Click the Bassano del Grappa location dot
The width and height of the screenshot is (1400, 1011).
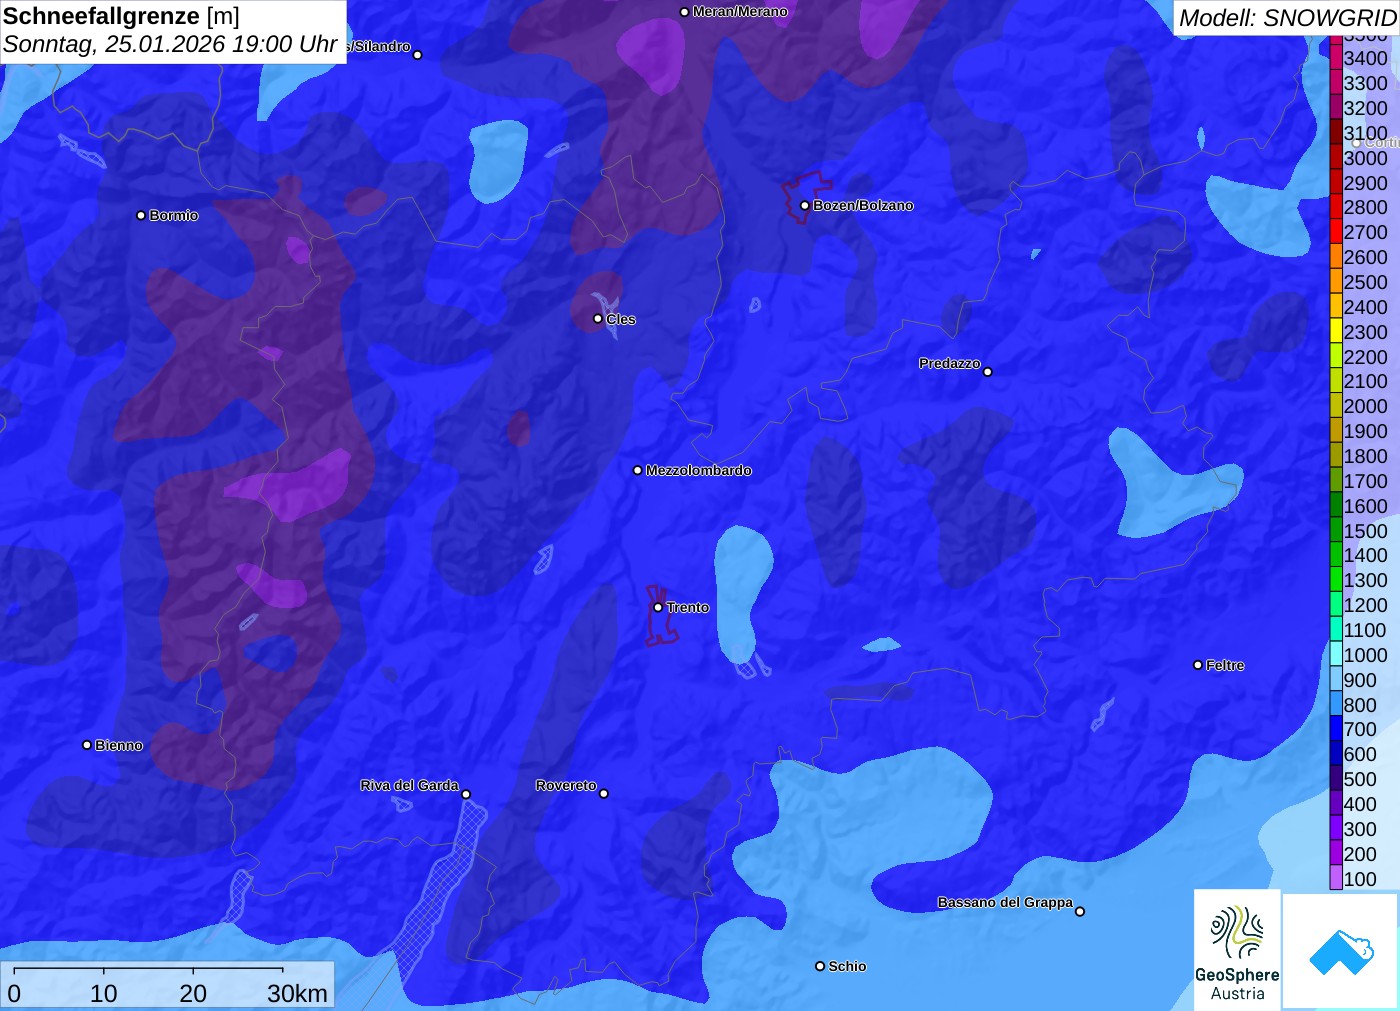(x=1080, y=911)
